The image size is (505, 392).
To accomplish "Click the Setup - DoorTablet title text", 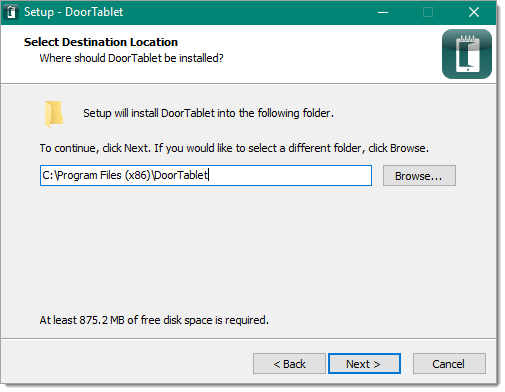I will [x=74, y=12].
